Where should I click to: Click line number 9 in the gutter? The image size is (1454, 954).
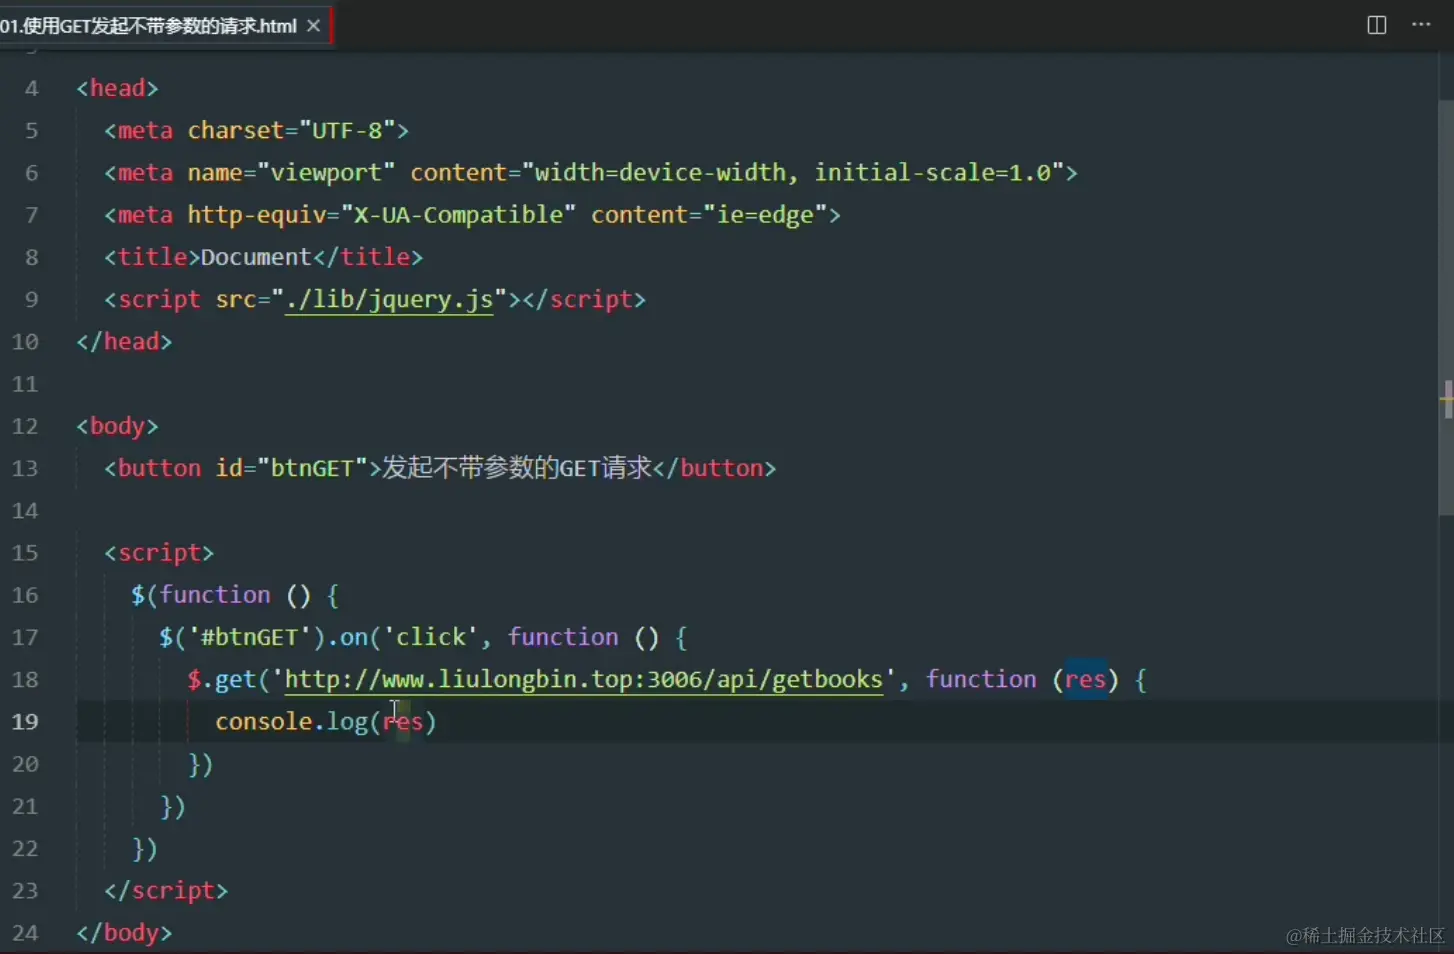[x=31, y=300]
